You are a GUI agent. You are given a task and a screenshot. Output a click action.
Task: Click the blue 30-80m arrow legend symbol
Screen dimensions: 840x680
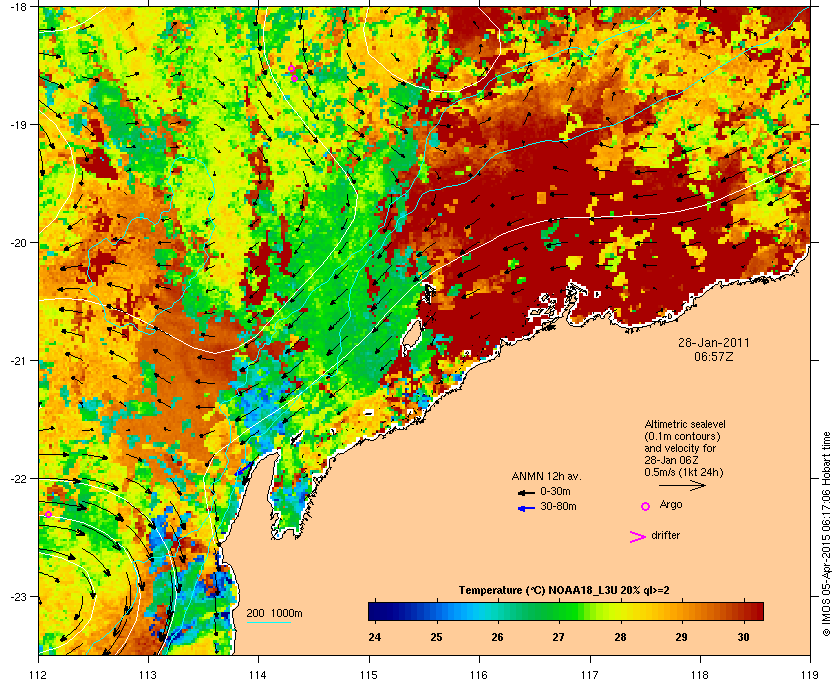[x=526, y=508]
